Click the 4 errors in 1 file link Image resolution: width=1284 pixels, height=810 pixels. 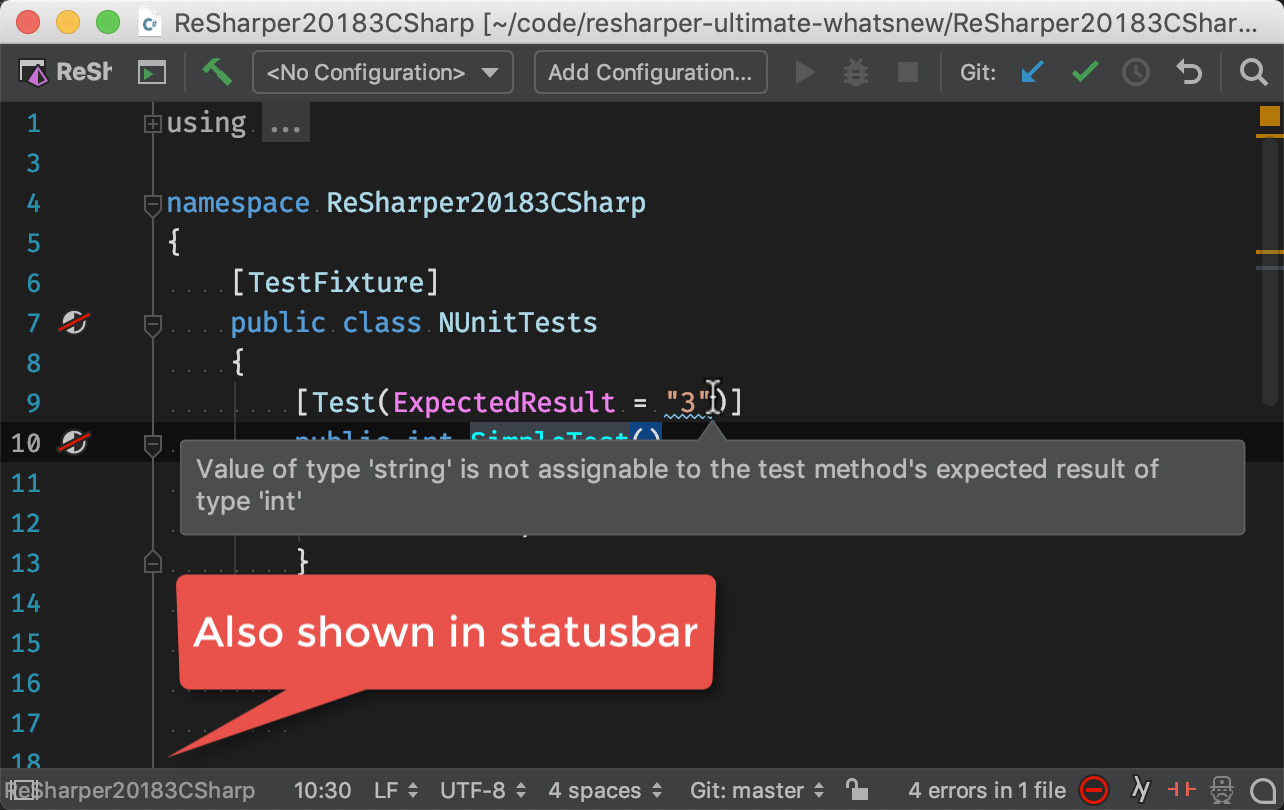pyautogui.click(x=986, y=790)
